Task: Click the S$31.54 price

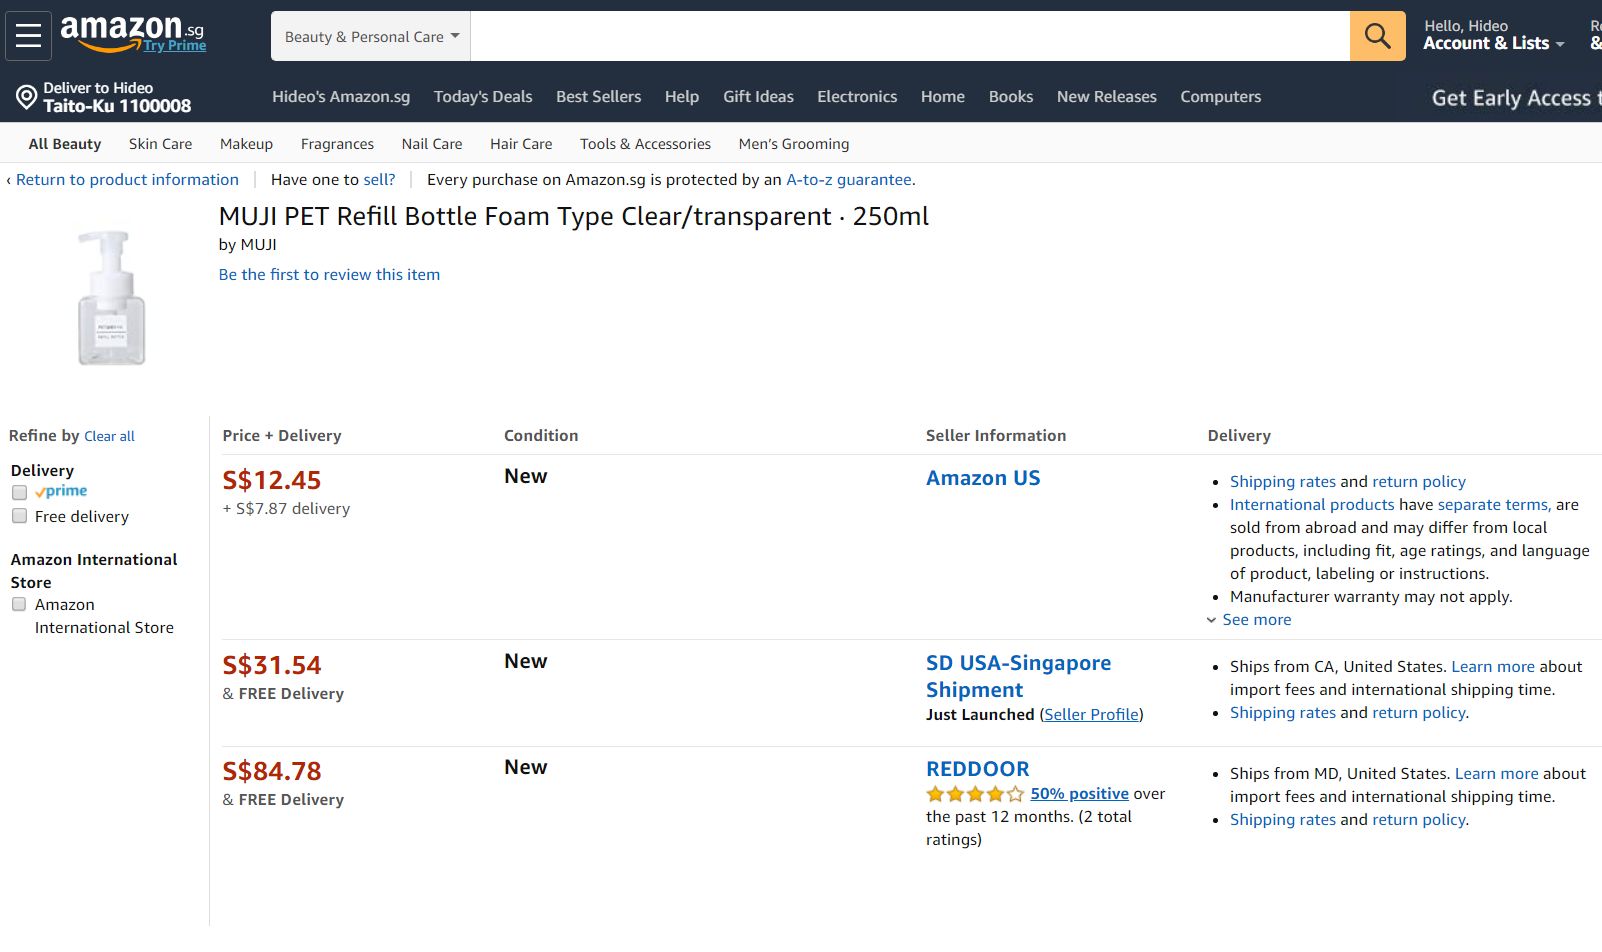Action: click(x=272, y=665)
